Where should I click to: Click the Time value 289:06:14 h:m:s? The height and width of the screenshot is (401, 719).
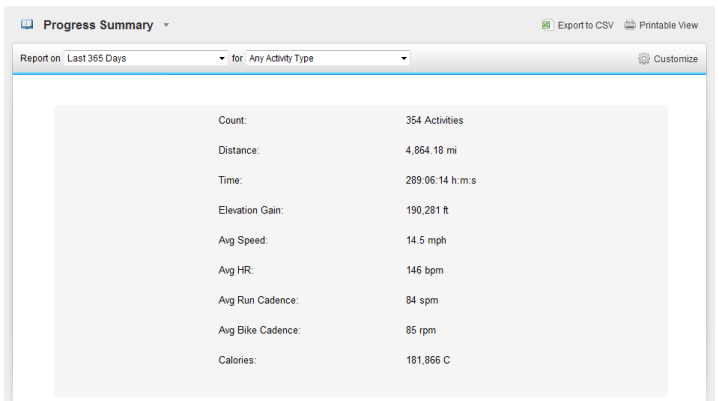[x=441, y=180]
